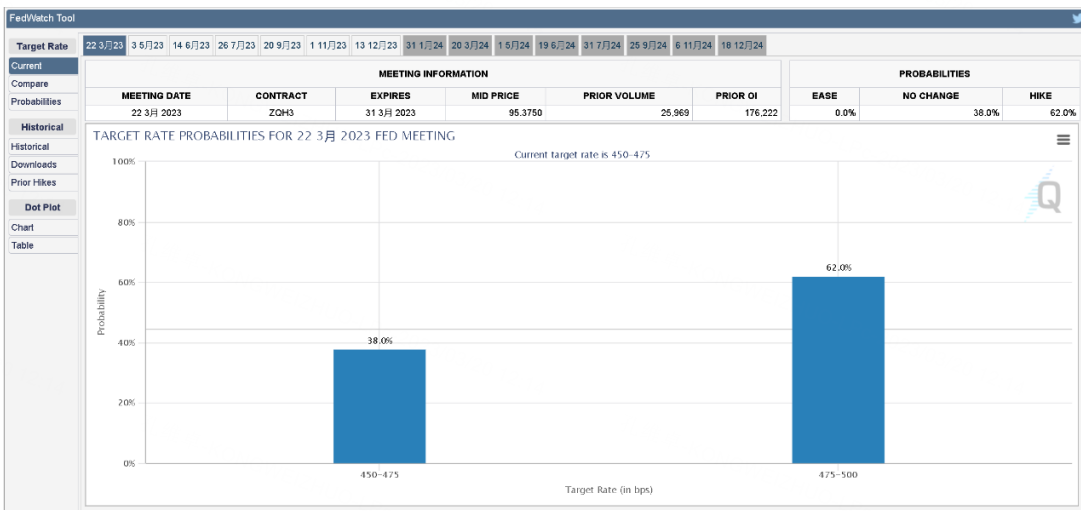Select the 25 9月24 meeting tab
The height and width of the screenshot is (511, 1081).
tap(648, 46)
